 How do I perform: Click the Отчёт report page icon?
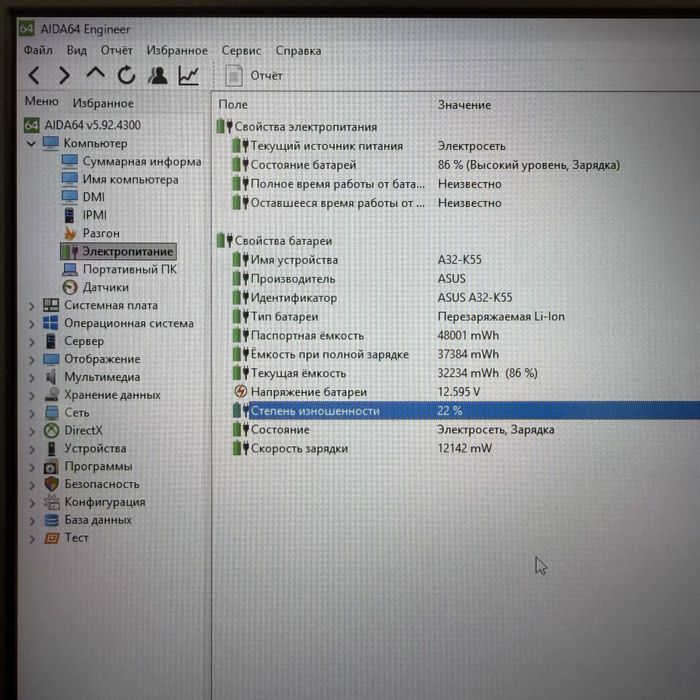(234, 75)
